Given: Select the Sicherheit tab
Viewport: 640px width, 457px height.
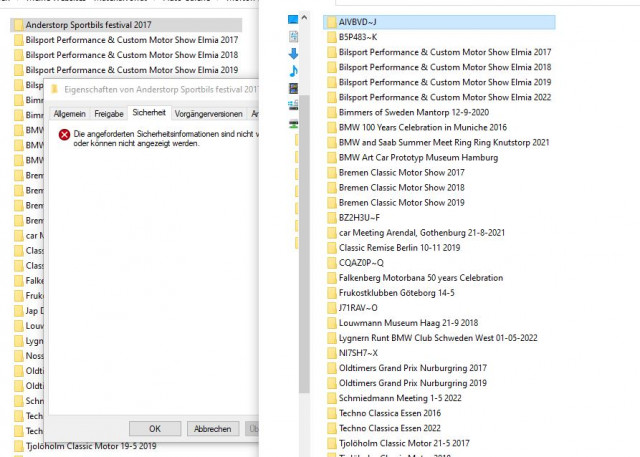Looking at the screenshot, I should pyautogui.click(x=149, y=113).
